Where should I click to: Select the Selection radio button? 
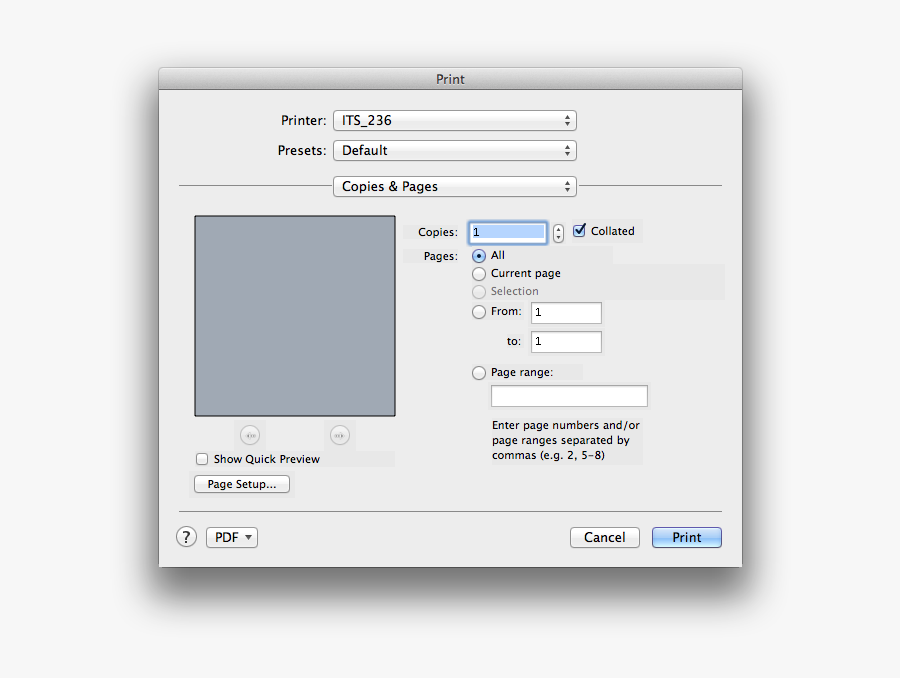pos(479,292)
